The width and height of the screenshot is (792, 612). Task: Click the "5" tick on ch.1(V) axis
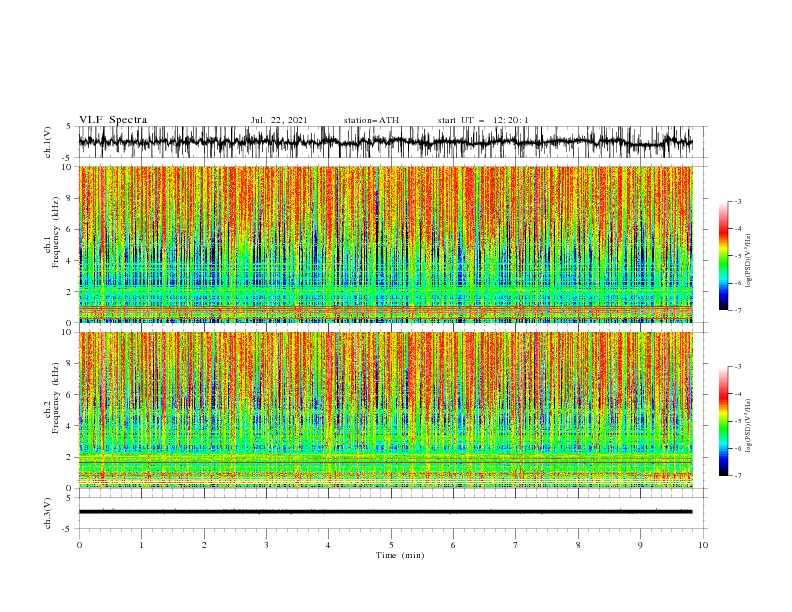pyautogui.click(x=69, y=127)
